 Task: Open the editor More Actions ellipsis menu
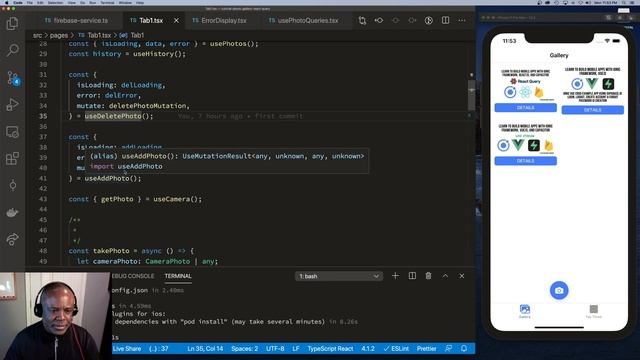tap(462, 20)
